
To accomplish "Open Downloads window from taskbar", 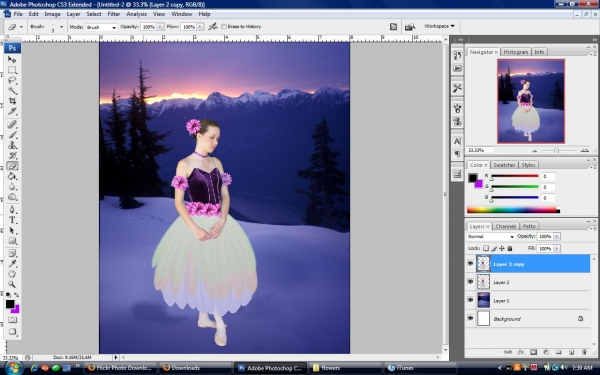I will pyautogui.click(x=195, y=368).
